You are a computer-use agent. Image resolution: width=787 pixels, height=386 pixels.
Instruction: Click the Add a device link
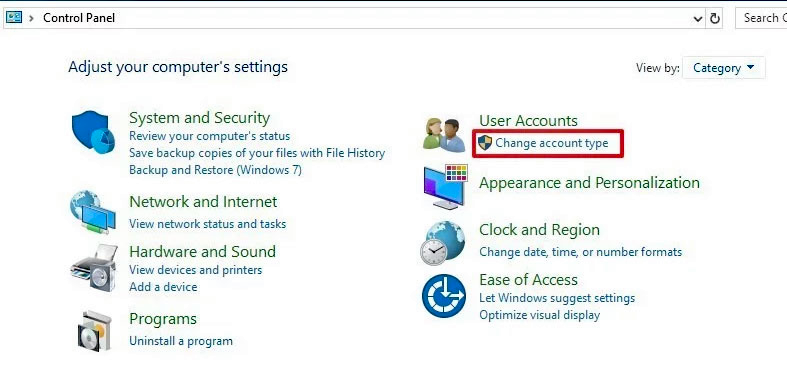[x=163, y=287]
